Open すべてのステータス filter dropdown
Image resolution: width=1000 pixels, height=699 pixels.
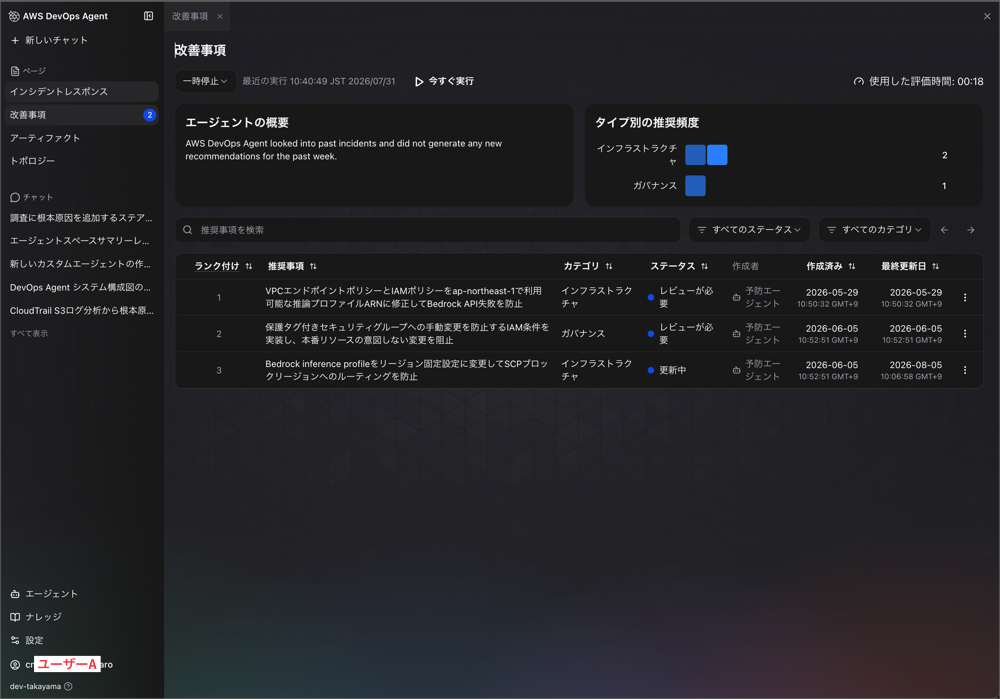pos(749,230)
